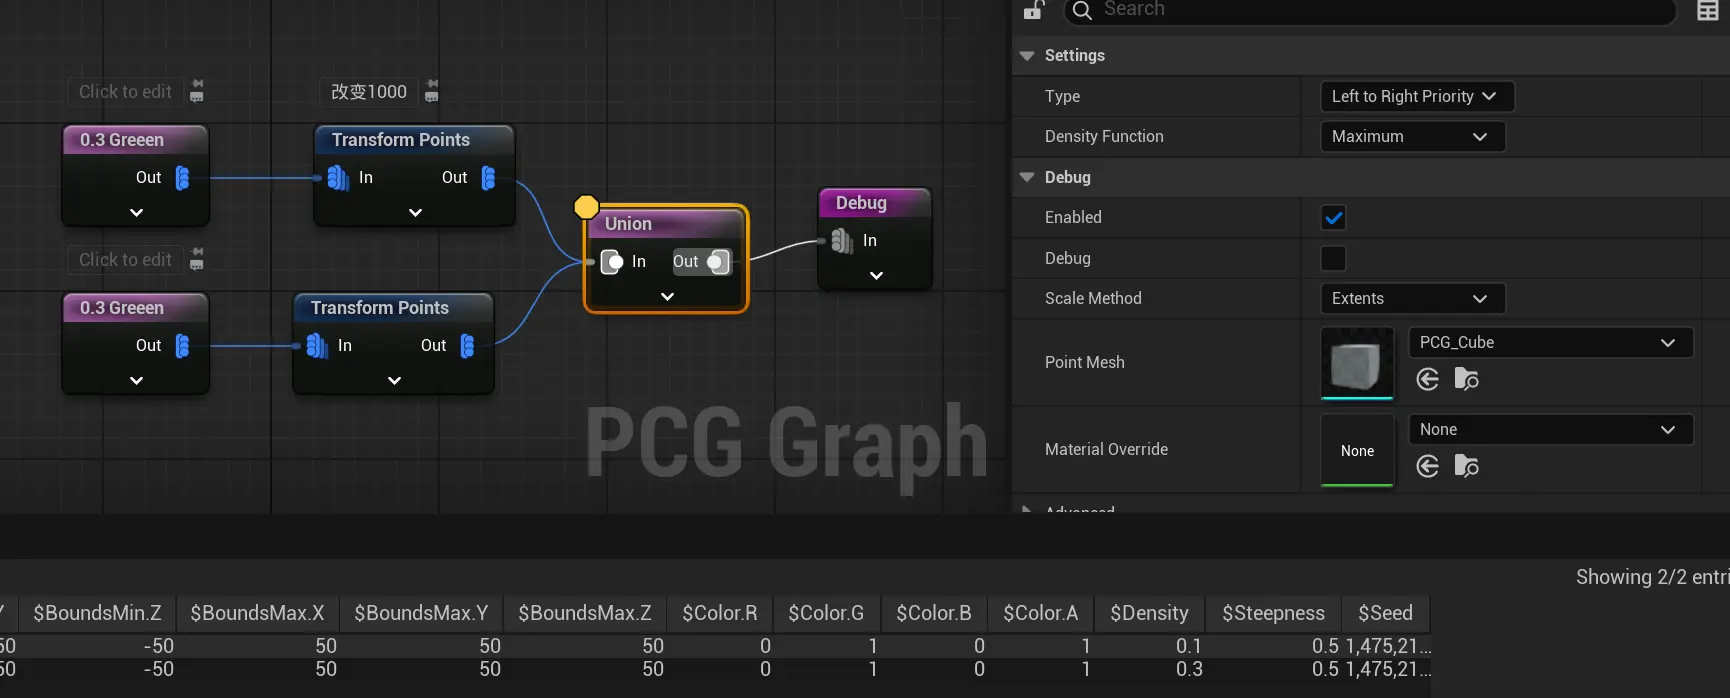The width and height of the screenshot is (1730, 698).
Task: Click the Union node's Out pin
Action: [x=717, y=262]
